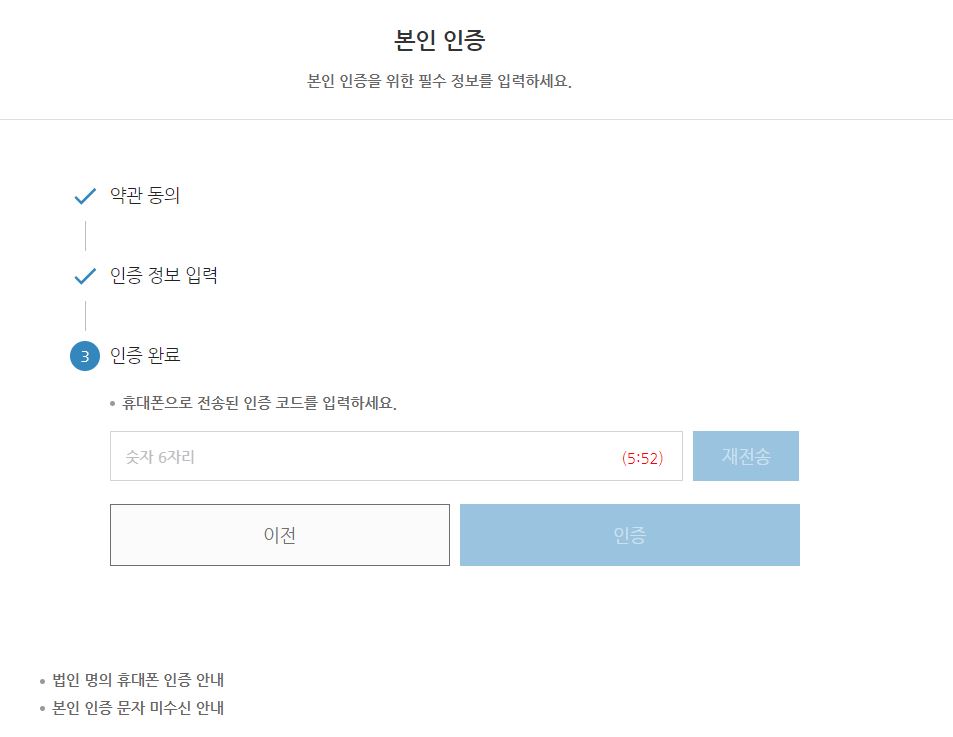Click the bullet before 본인 인증 문자 미수신 안내
953x737 pixels.
[x=42, y=709]
